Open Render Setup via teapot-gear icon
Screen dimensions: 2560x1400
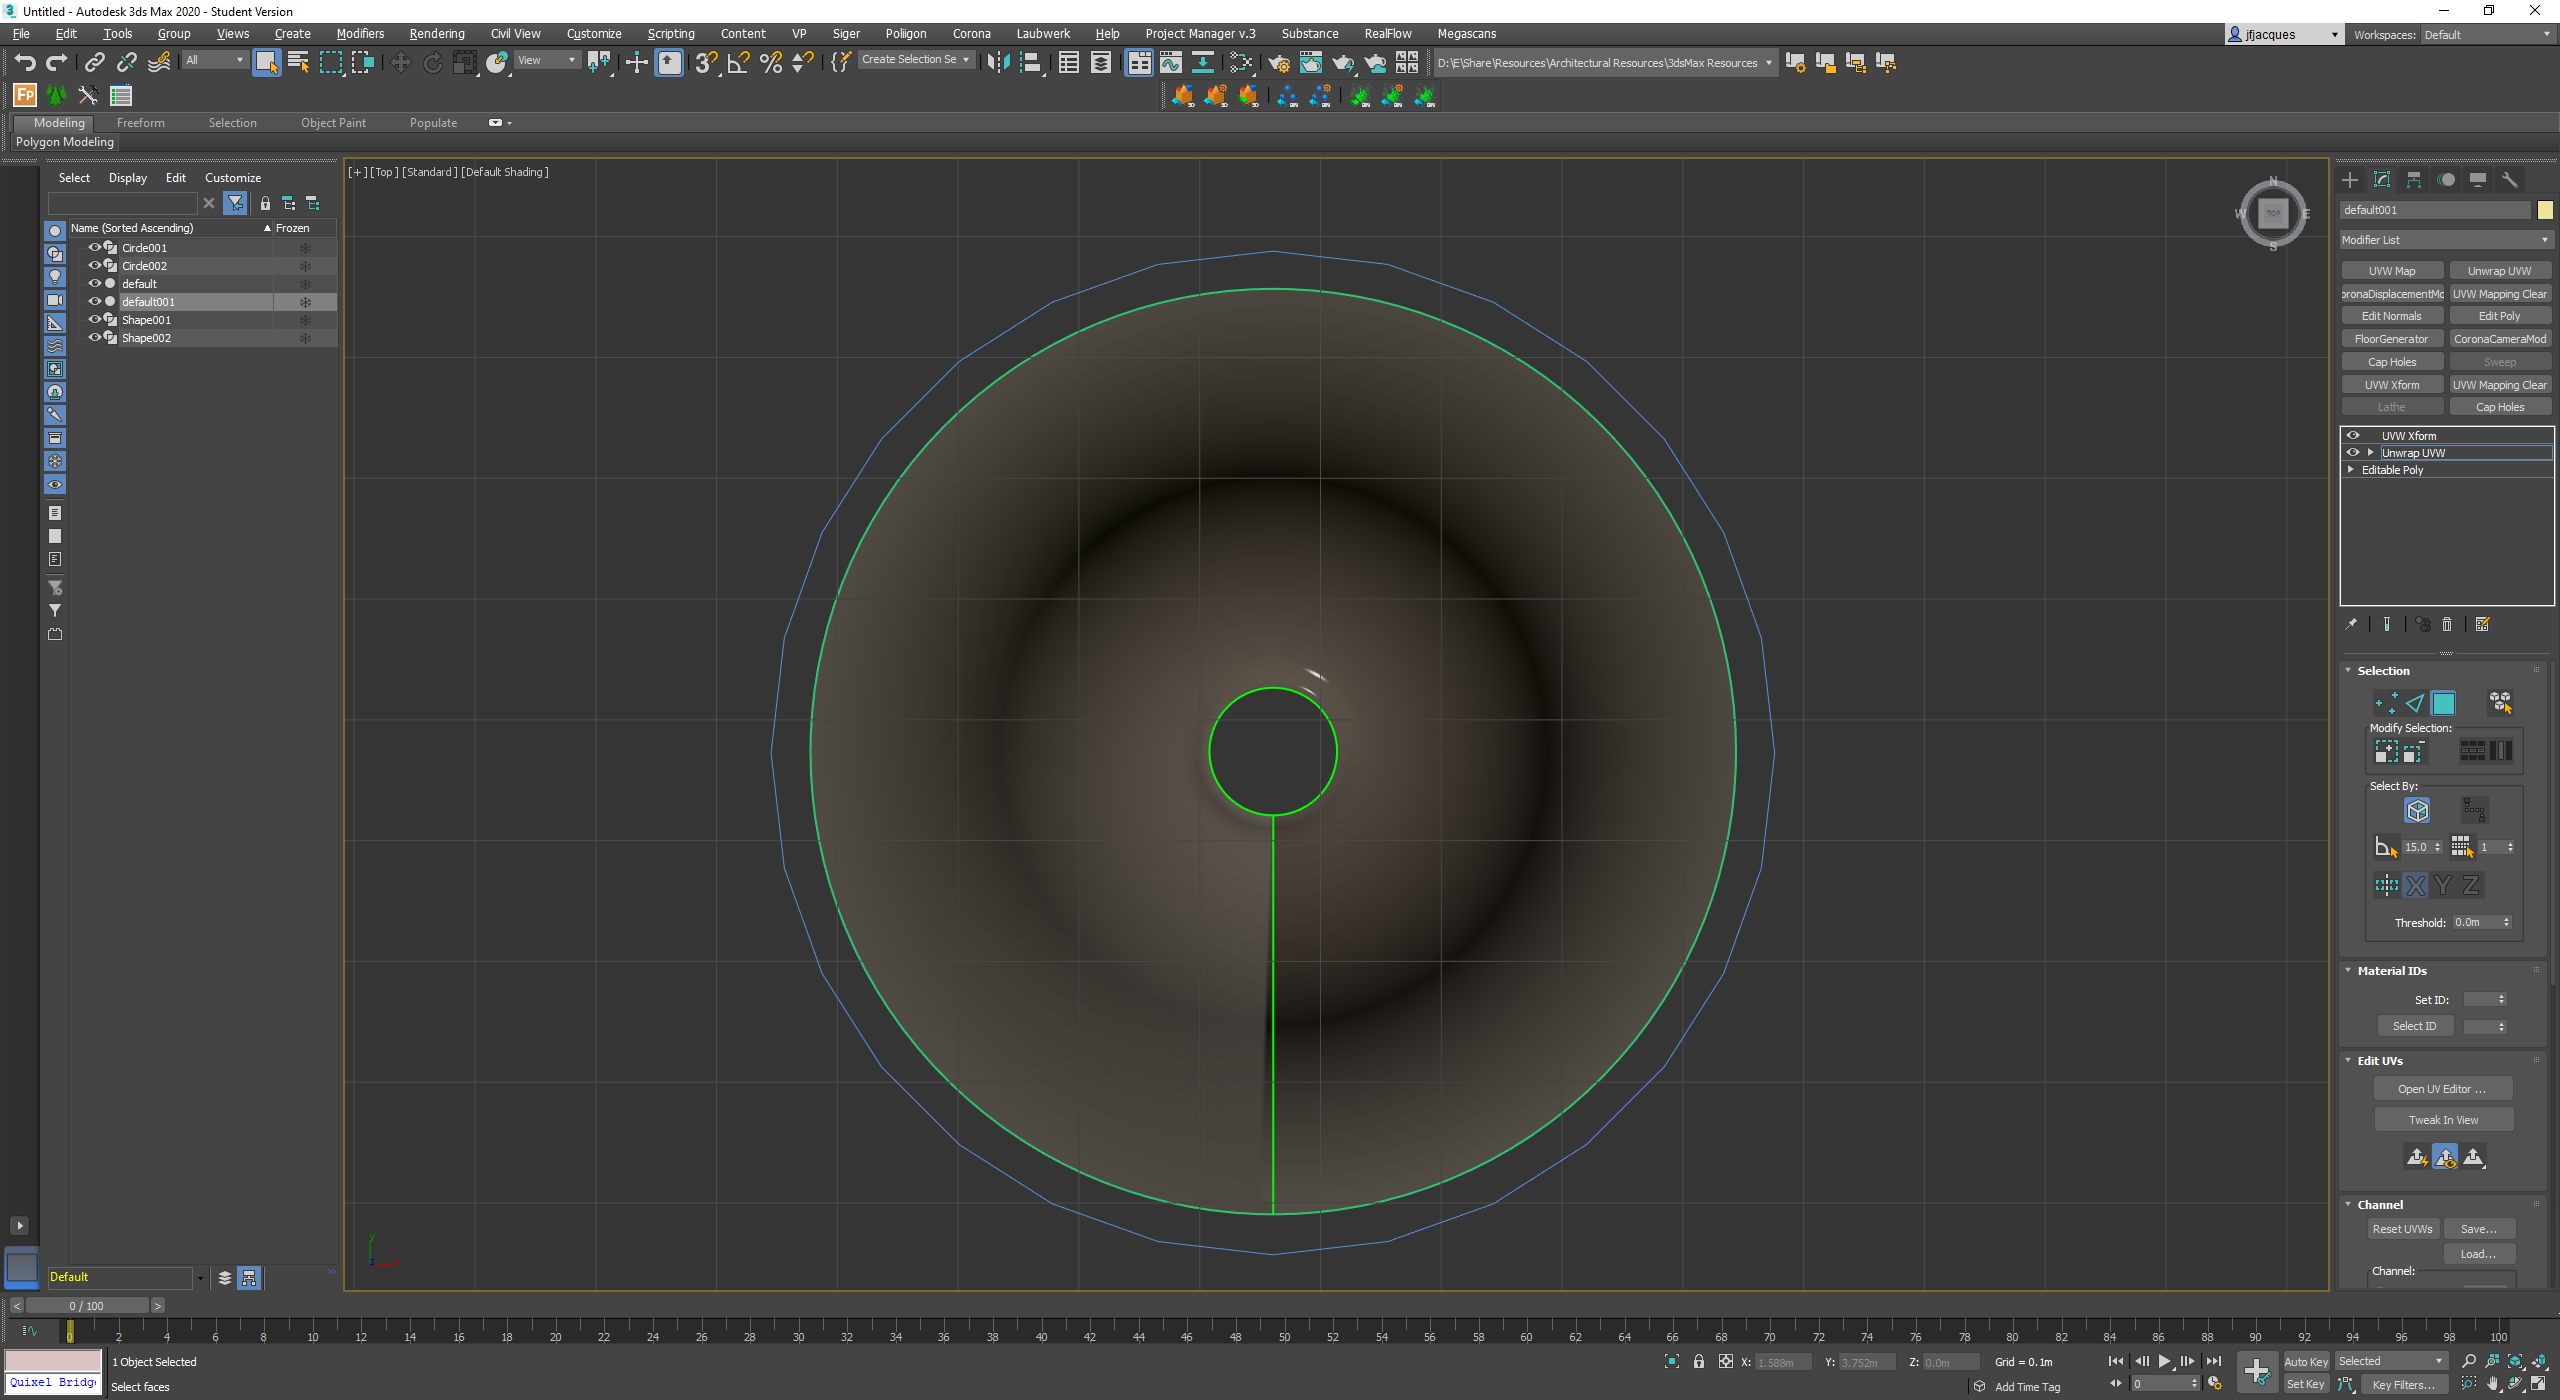1278,62
